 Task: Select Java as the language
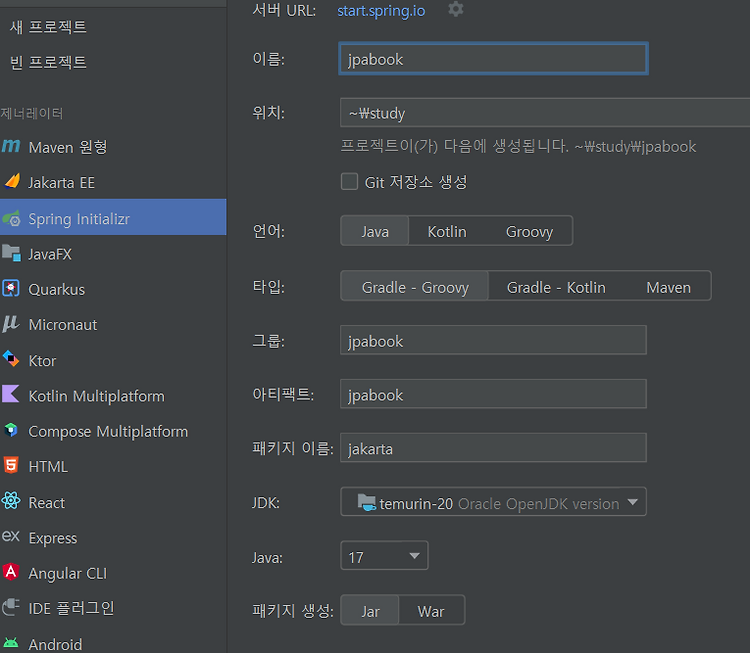pos(375,232)
